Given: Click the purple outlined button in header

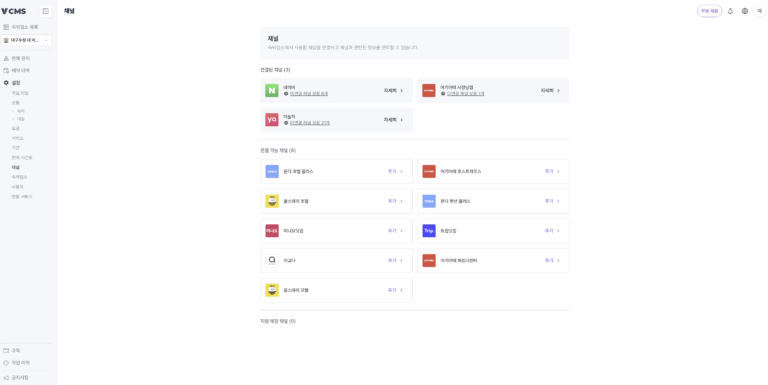Looking at the screenshot, I should [x=709, y=11].
